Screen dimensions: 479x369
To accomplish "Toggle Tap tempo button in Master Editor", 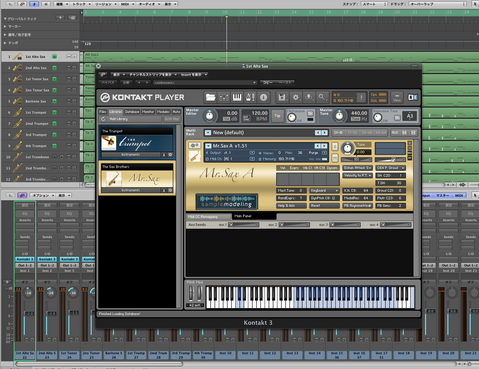I will (x=277, y=116).
